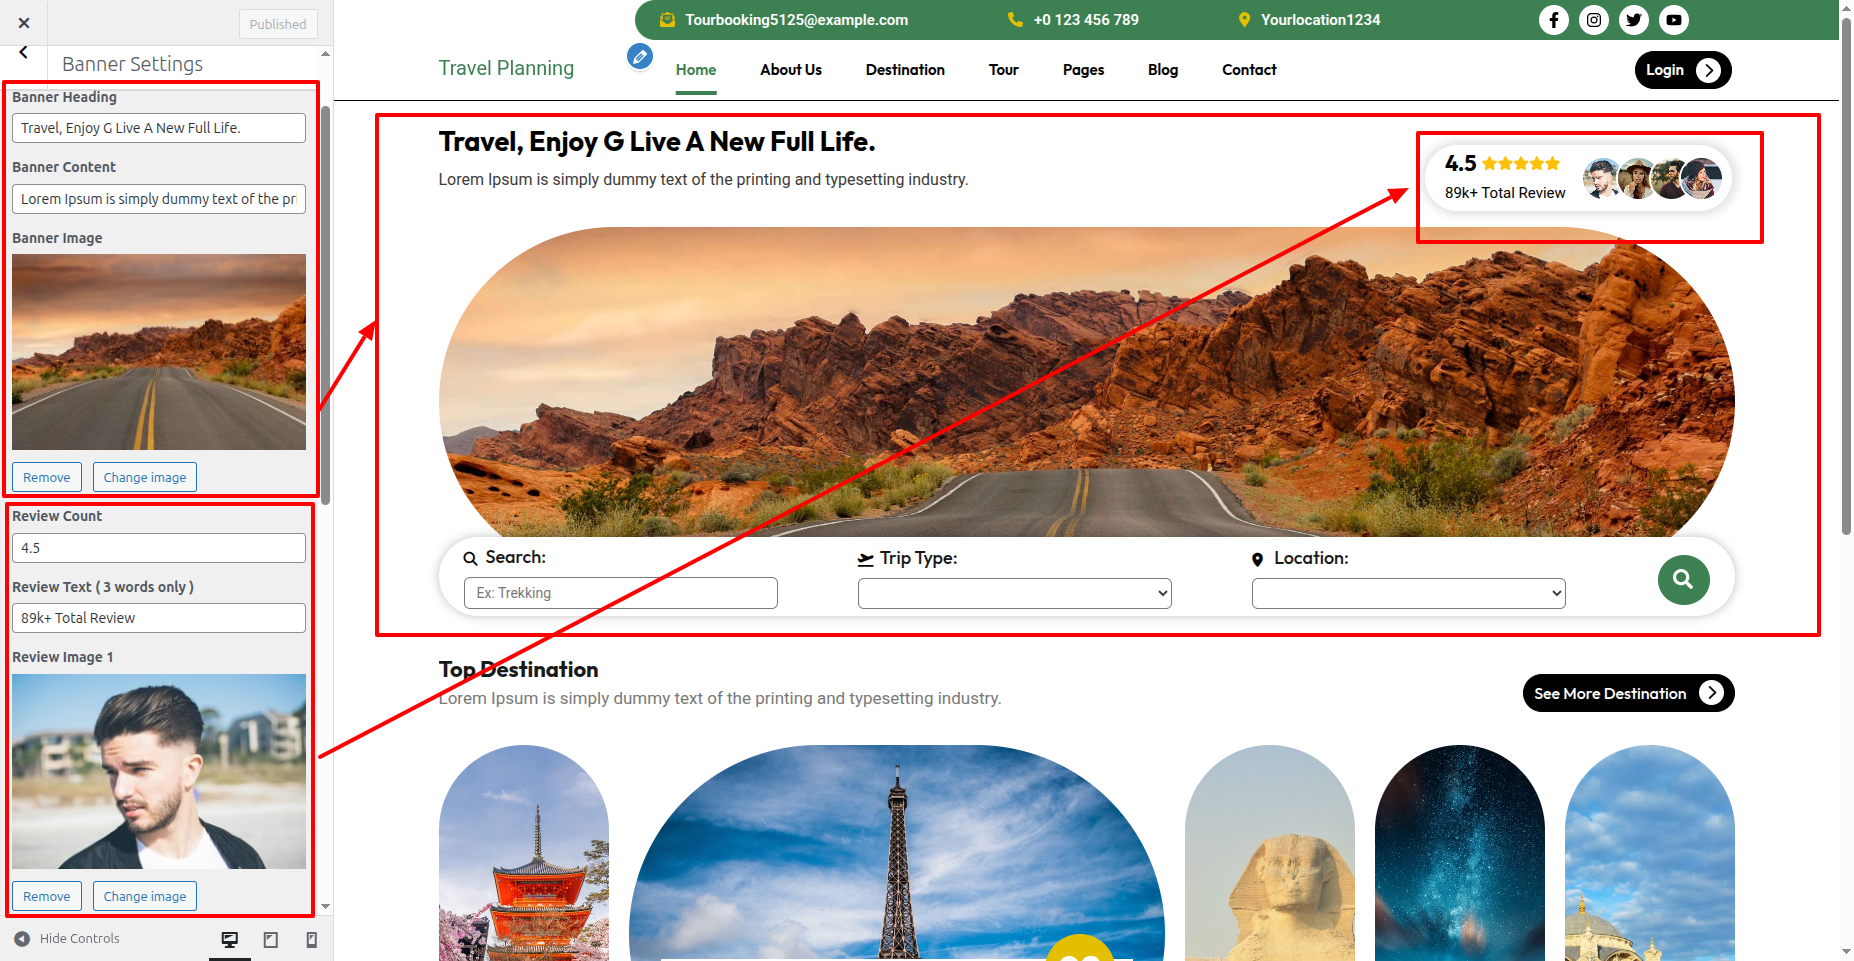Click Hide Controls to collapse the sidebar
The image size is (1854, 961).
coord(68,939)
